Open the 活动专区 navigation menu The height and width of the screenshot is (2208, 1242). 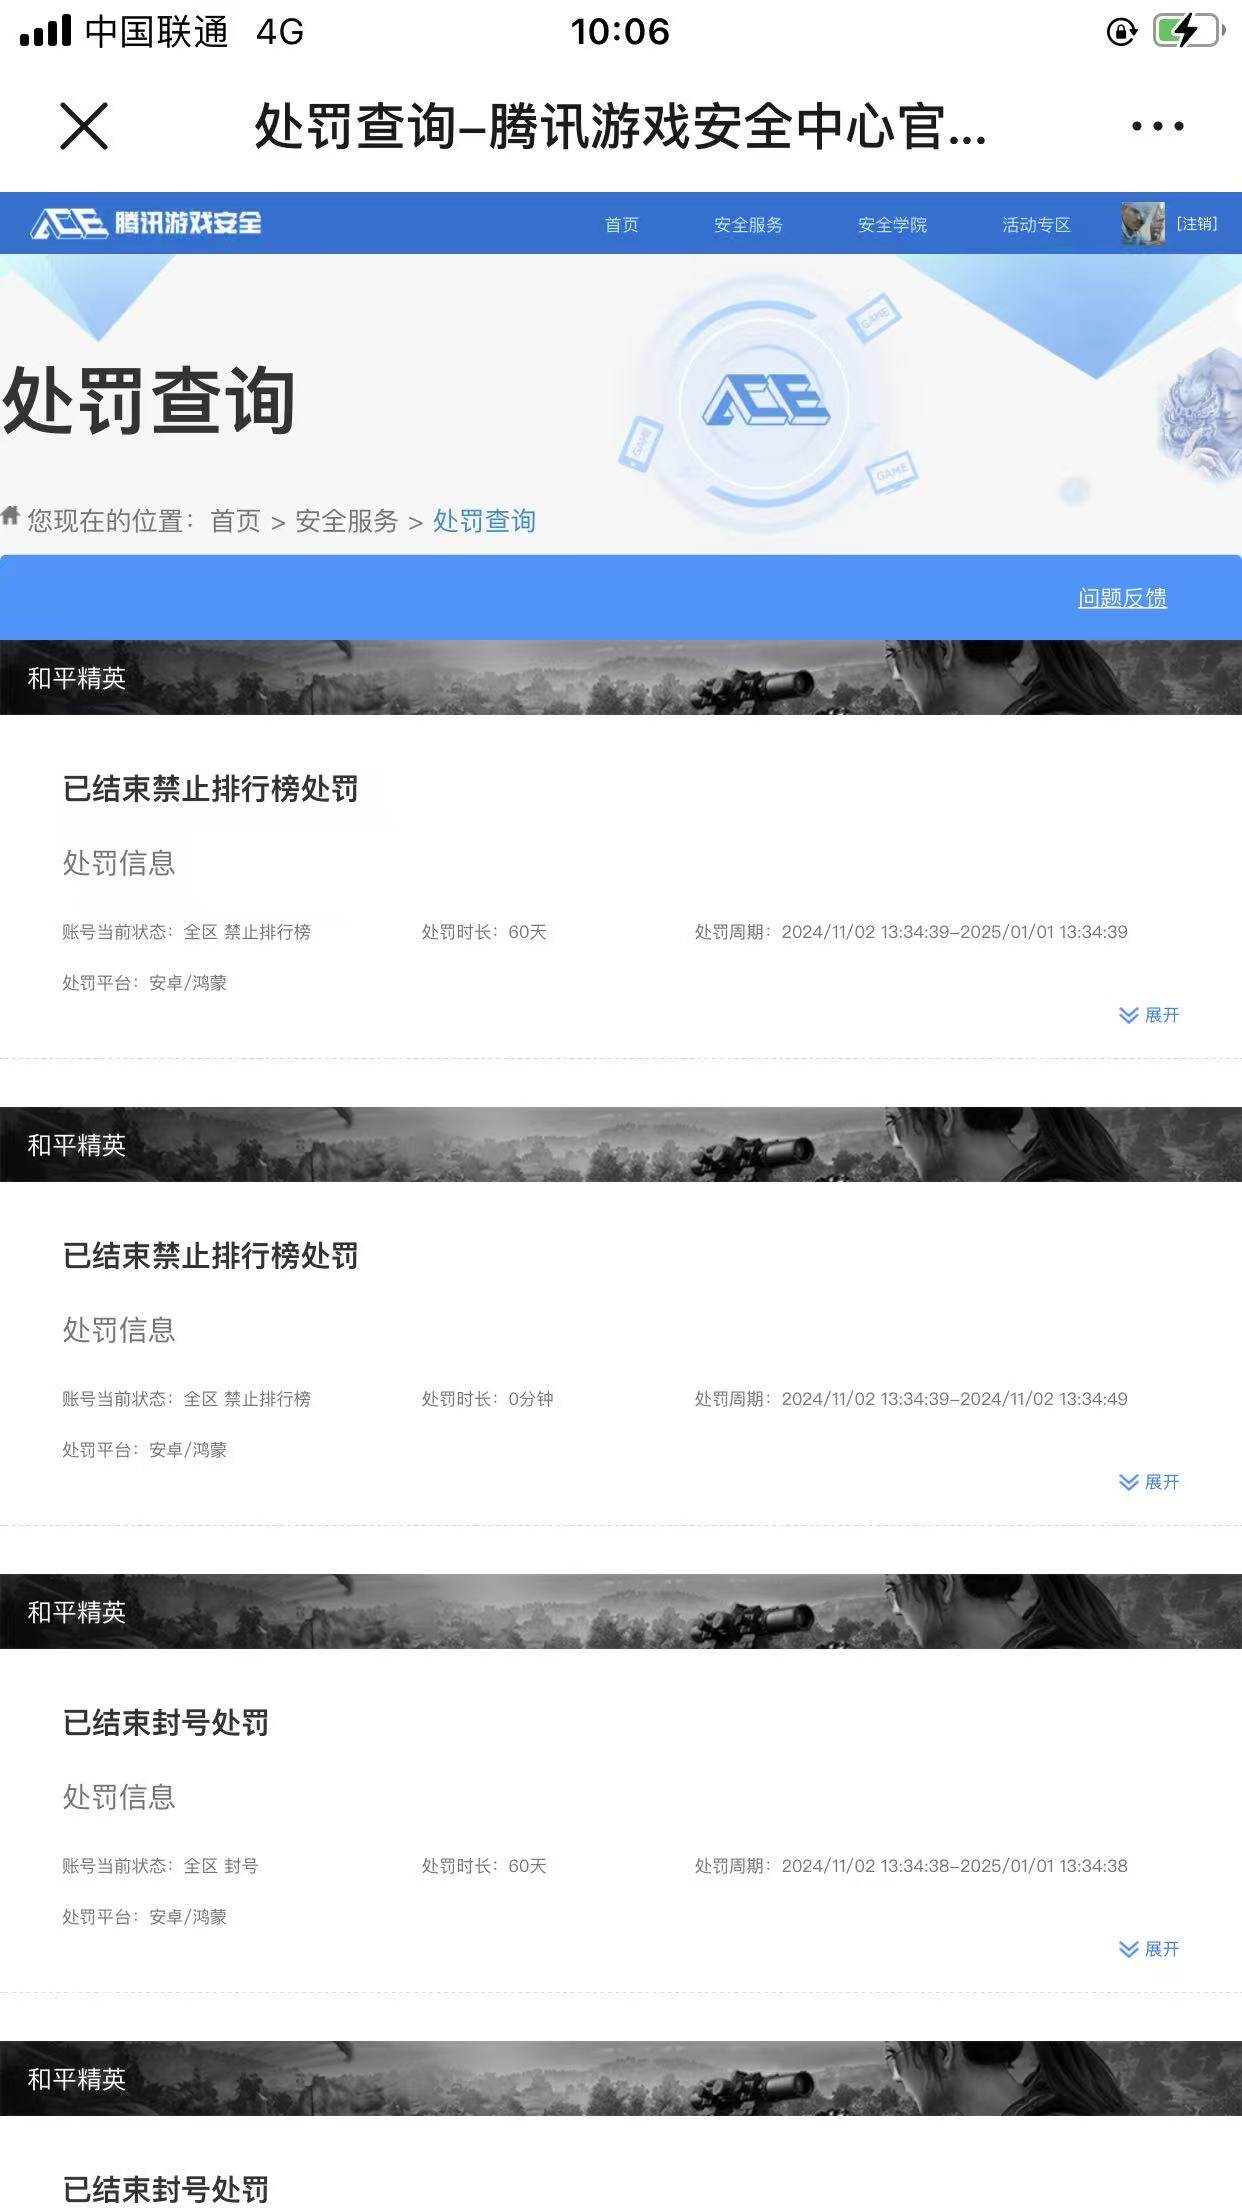tap(1036, 224)
